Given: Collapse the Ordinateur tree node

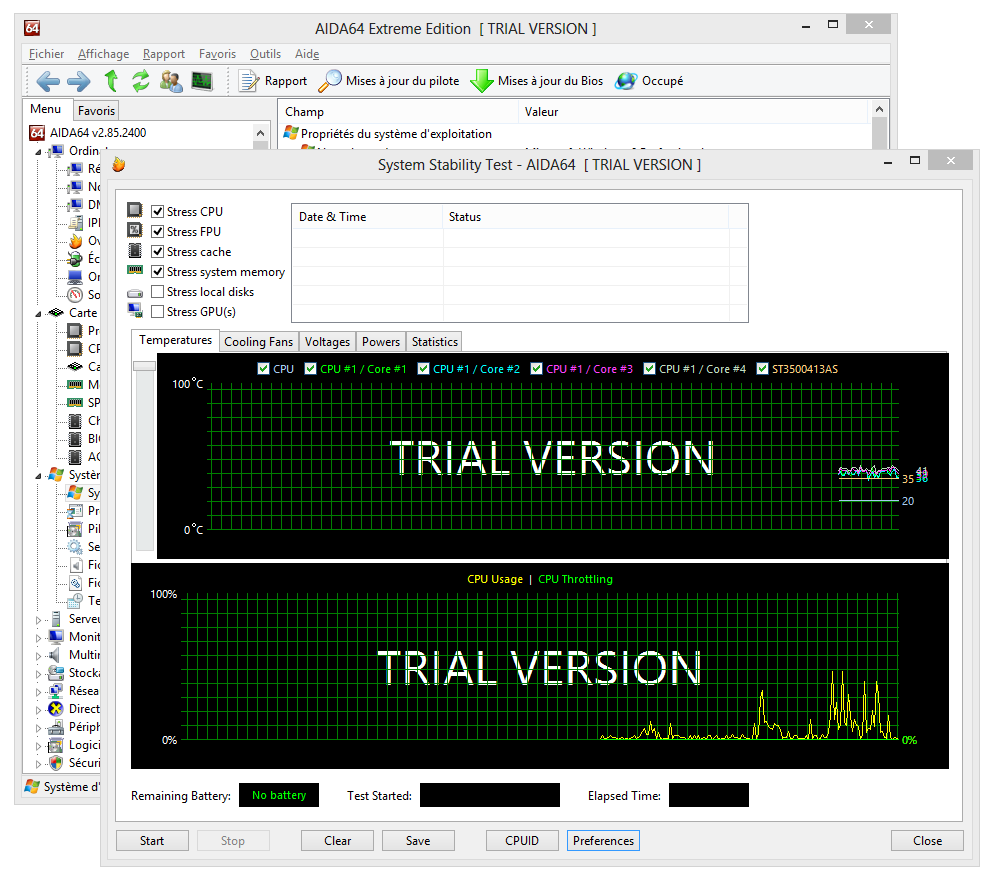Looking at the screenshot, I should point(38,152).
